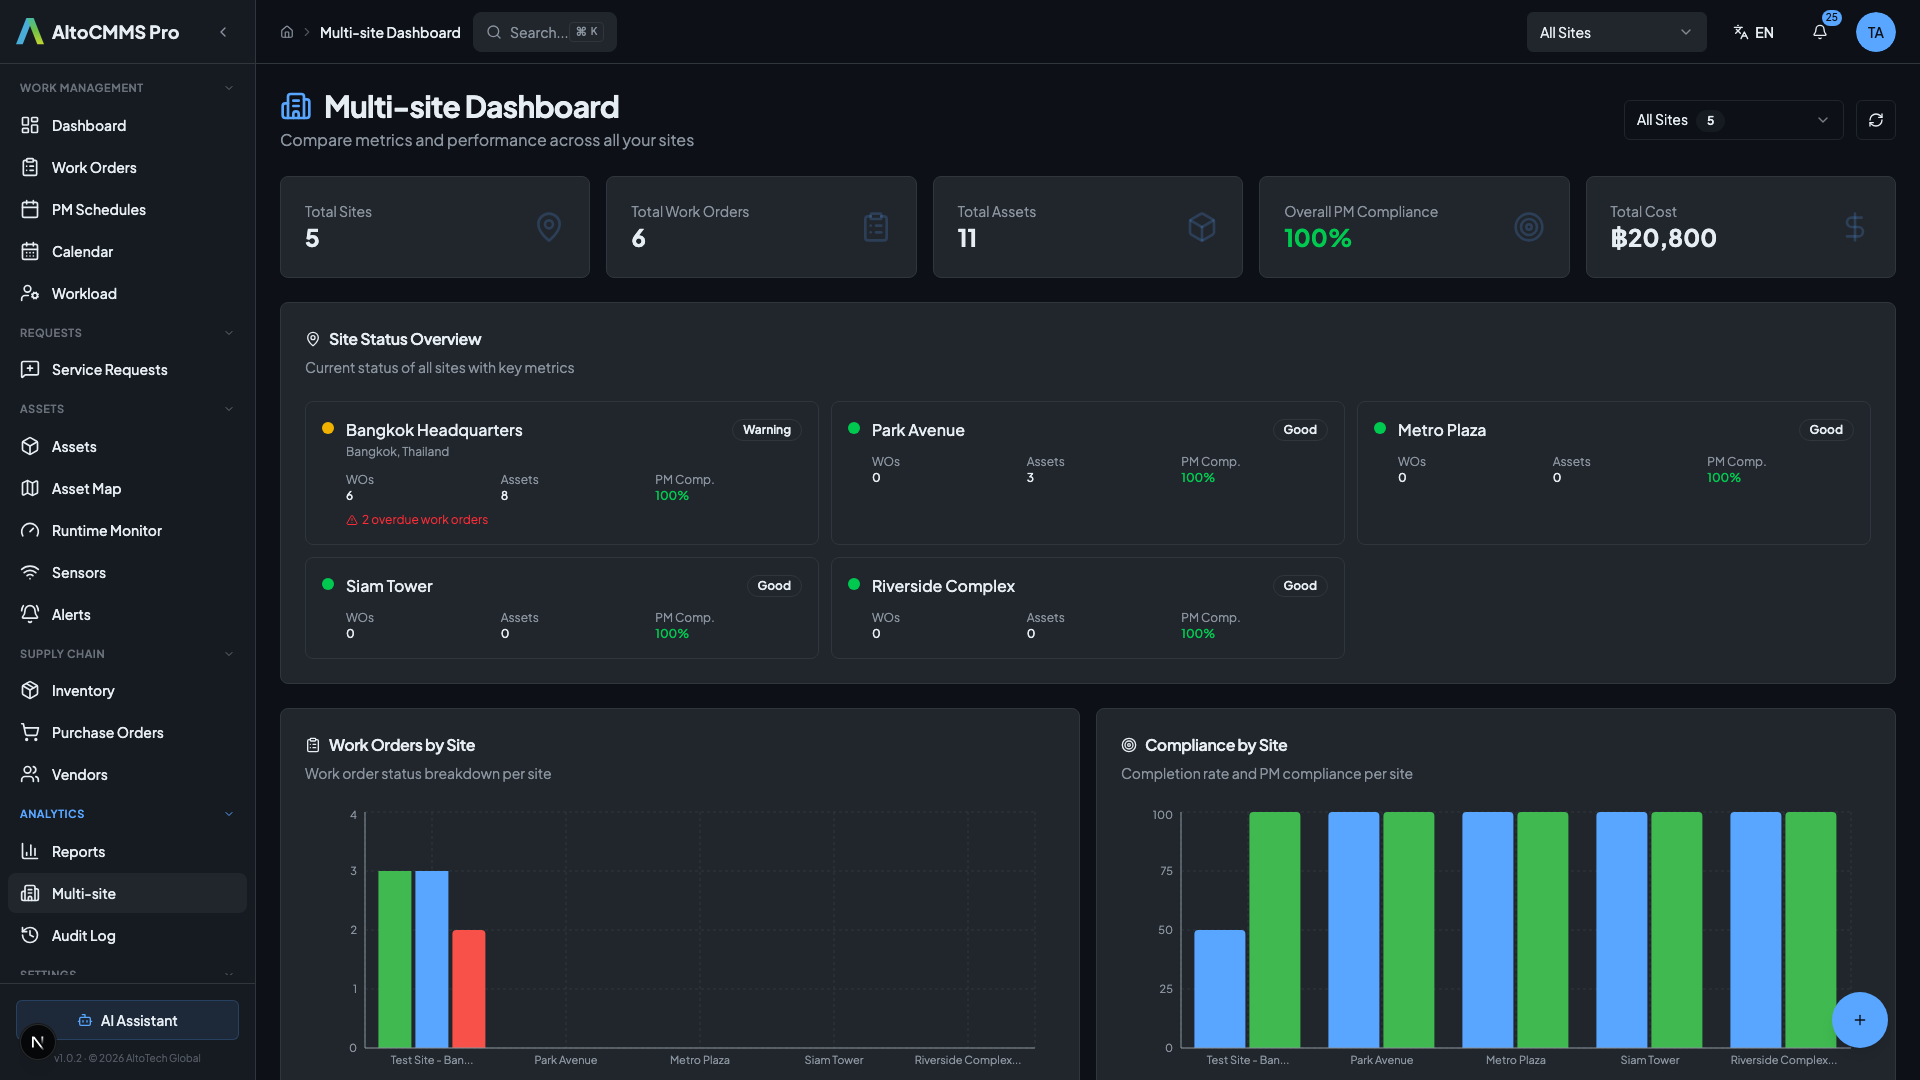Collapse the Supply Chain section
Viewport: 1920px width, 1080px height.
[229, 654]
